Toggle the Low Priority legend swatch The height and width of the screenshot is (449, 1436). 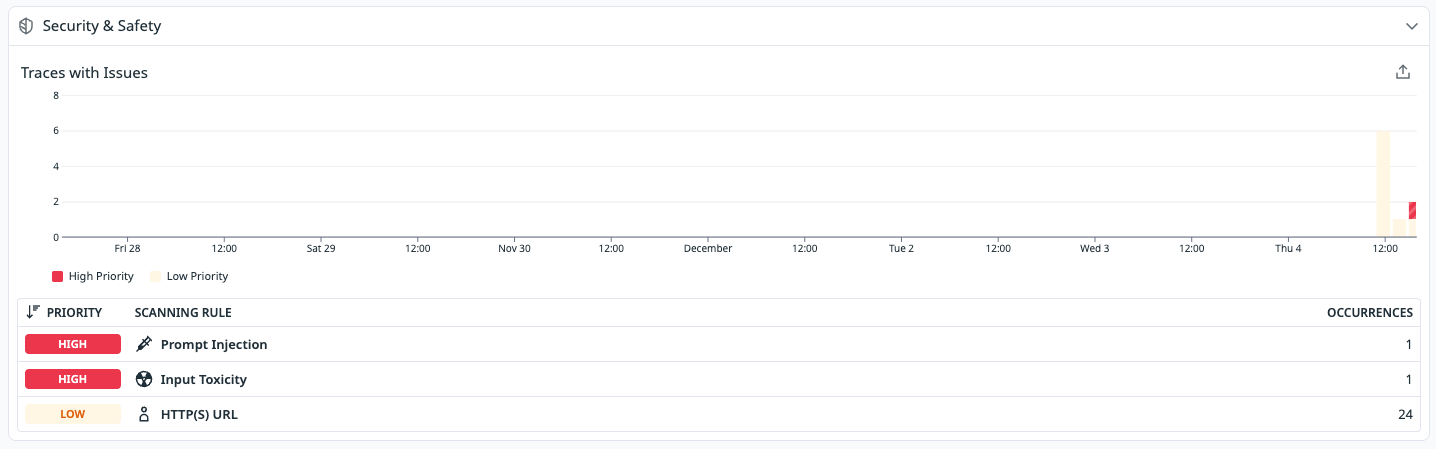[156, 276]
